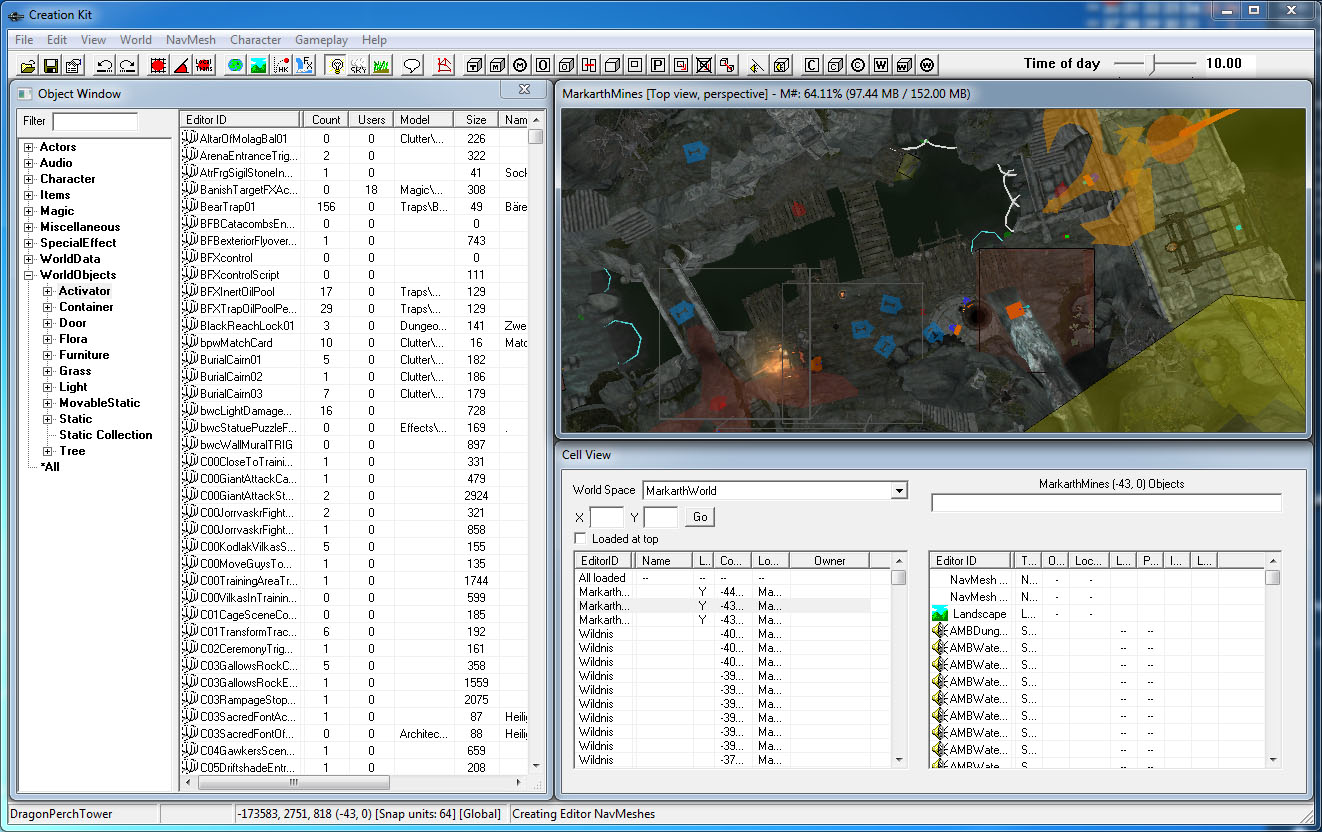This screenshot has width=1322, height=832.
Task: Expand the Actors tree category
Action: coord(29,147)
